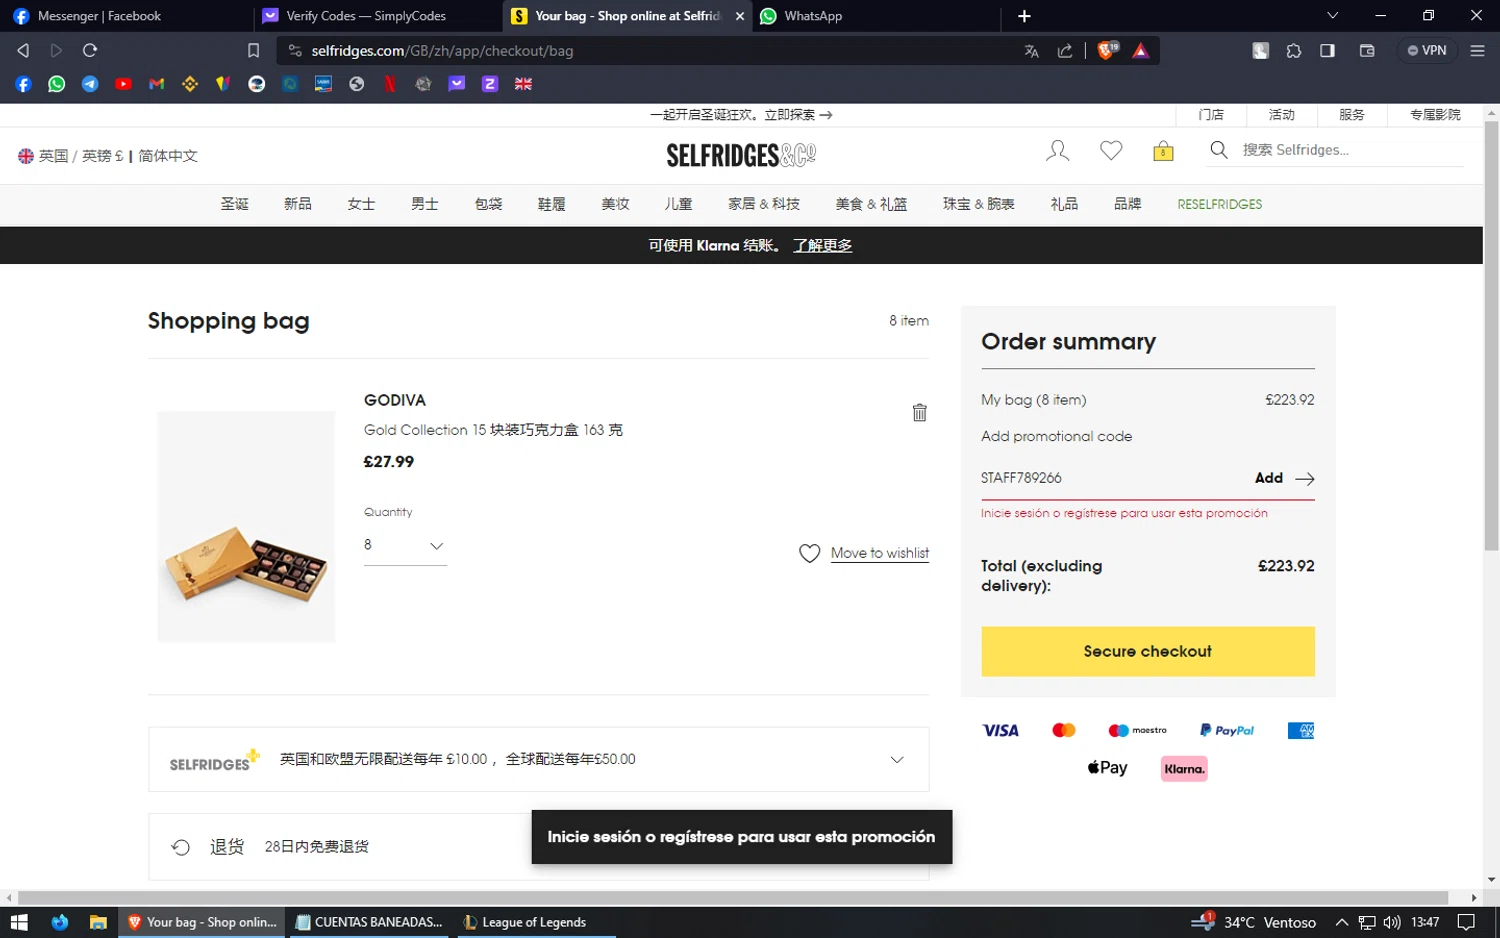The image size is (1500, 938).
Task: Open the 珠宝 & 腕表 navigation menu
Action: click(x=978, y=204)
